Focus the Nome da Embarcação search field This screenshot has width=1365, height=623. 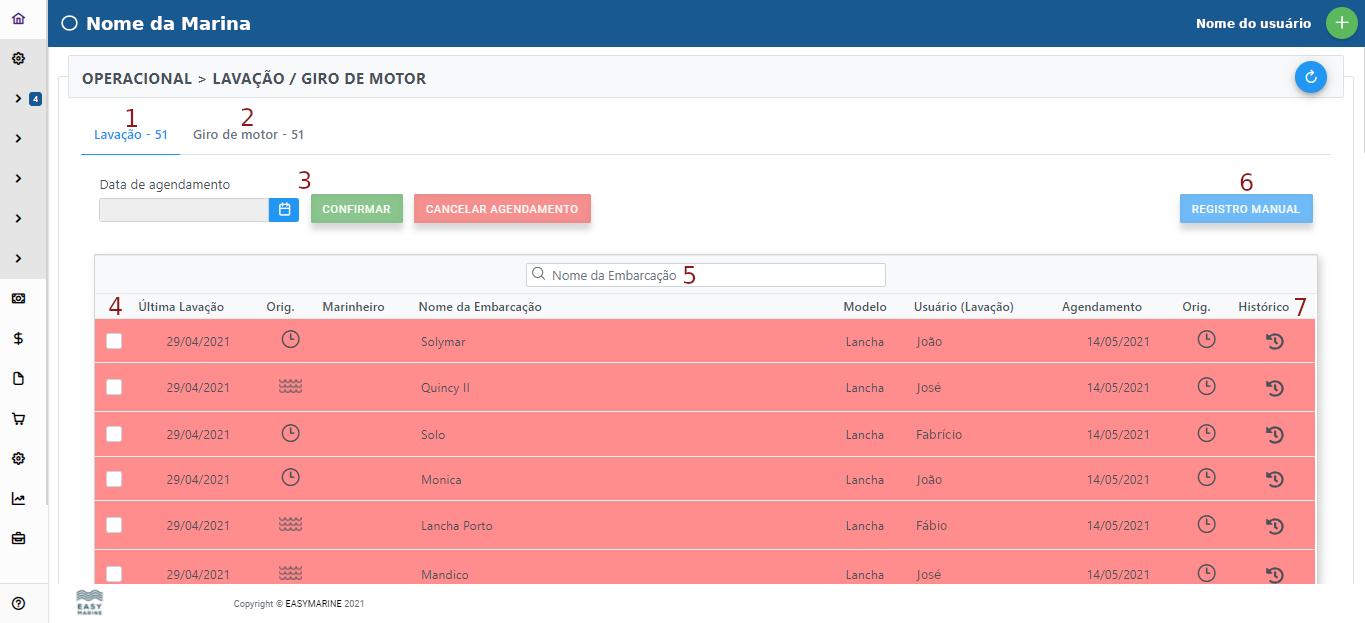tap(710, 275)
